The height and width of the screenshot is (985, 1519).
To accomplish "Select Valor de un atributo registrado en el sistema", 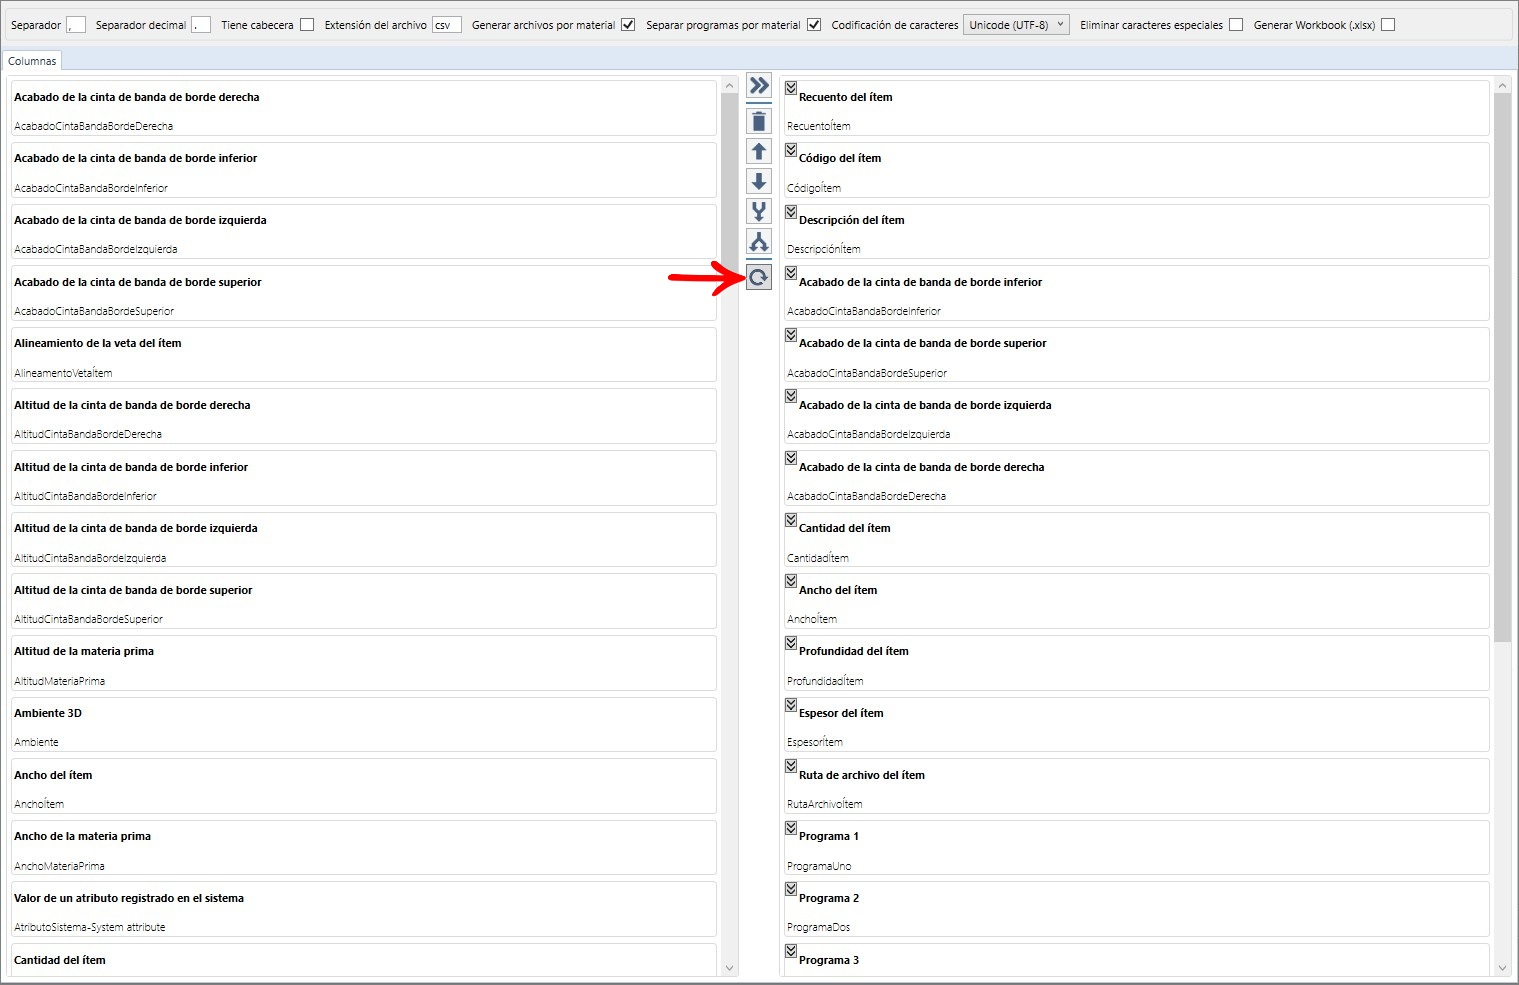I will tap(364, 909).
